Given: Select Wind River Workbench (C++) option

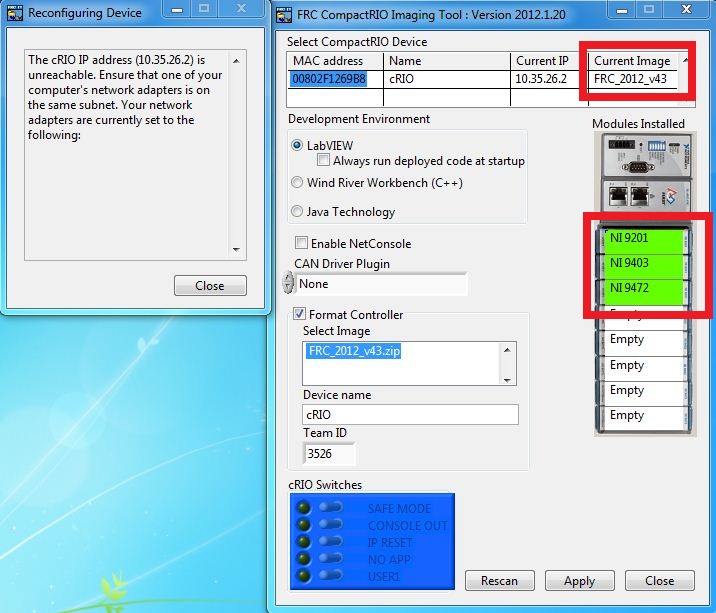Looking at the screenshot, I should [297, 182].
